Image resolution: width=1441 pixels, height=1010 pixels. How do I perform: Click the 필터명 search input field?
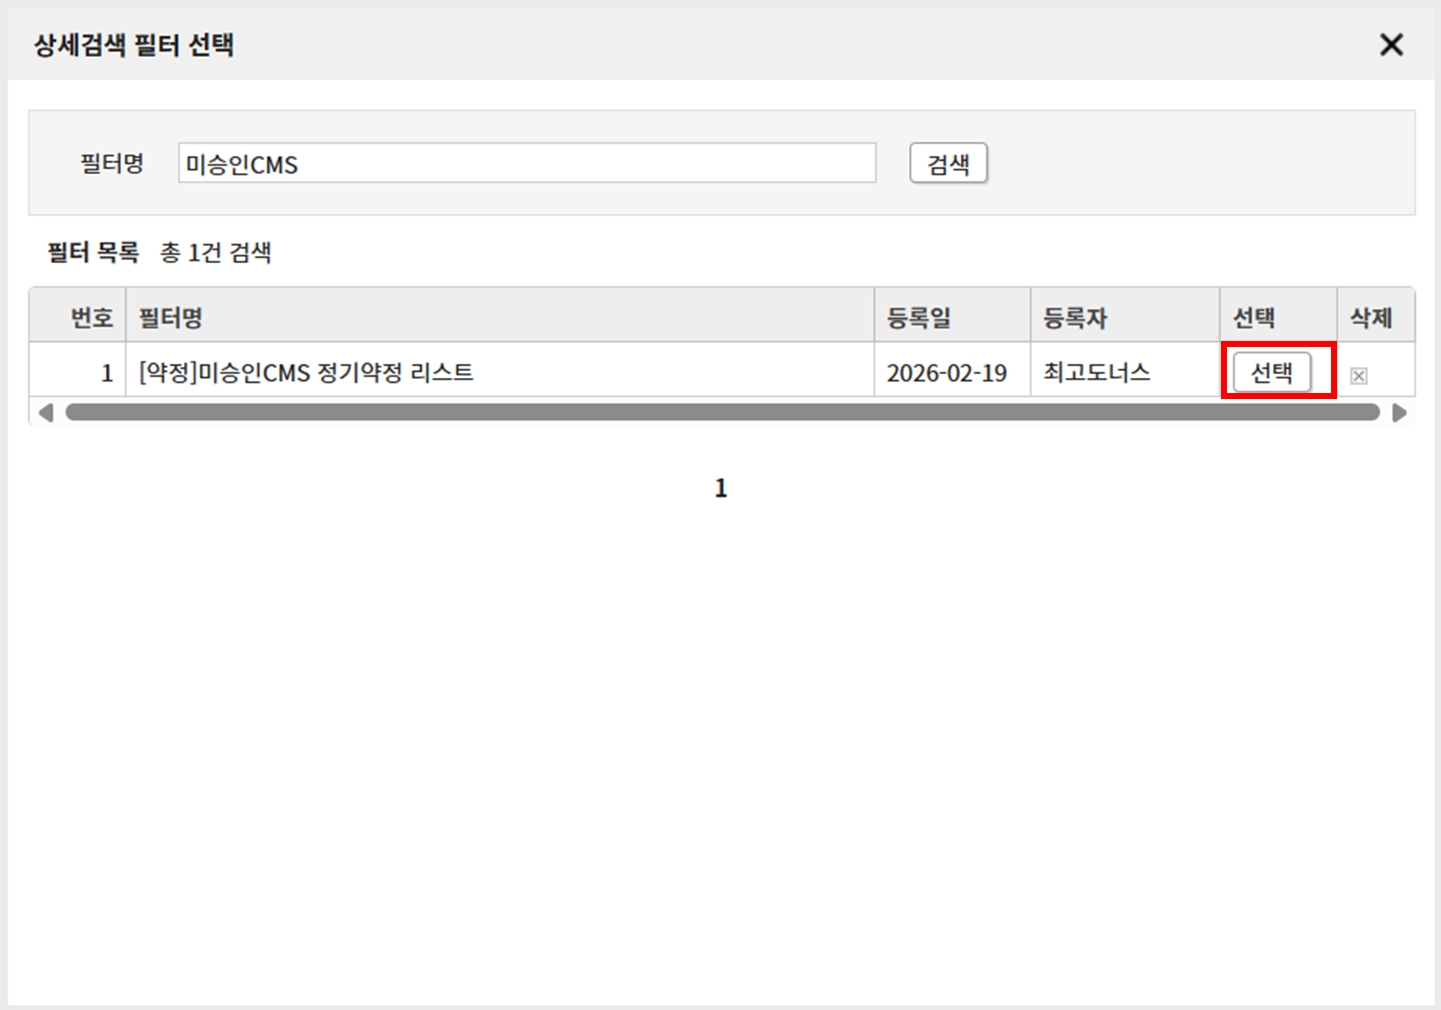pyautogui.click(x=527, y=164)
